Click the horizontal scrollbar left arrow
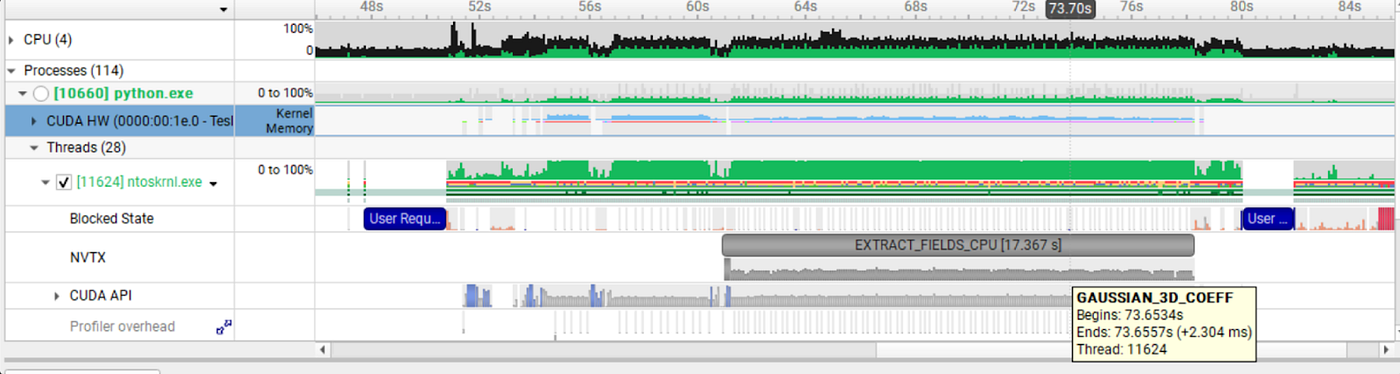Image resolution: width=1400 pixels, height=374 pixels. click(323, 350)
